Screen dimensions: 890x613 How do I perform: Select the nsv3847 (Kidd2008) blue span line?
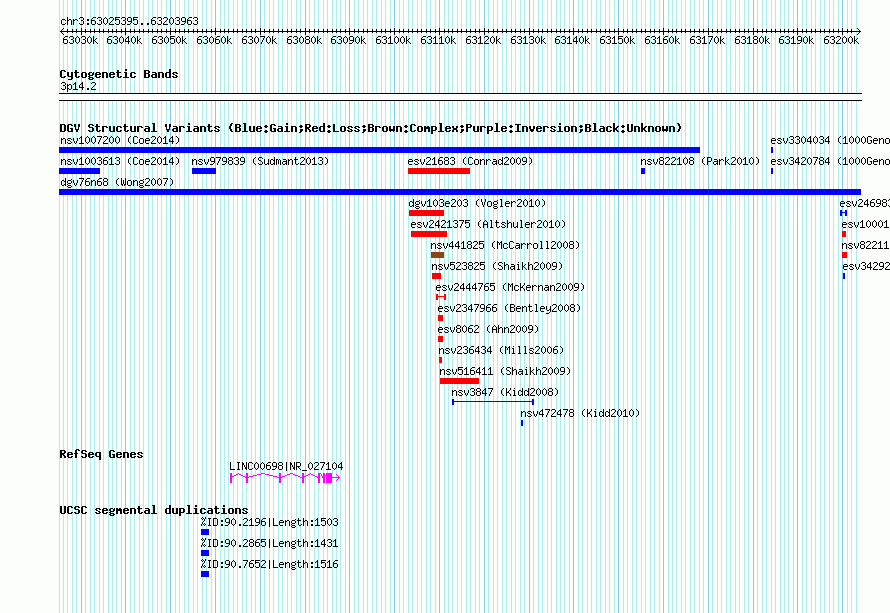click(493, 402)
